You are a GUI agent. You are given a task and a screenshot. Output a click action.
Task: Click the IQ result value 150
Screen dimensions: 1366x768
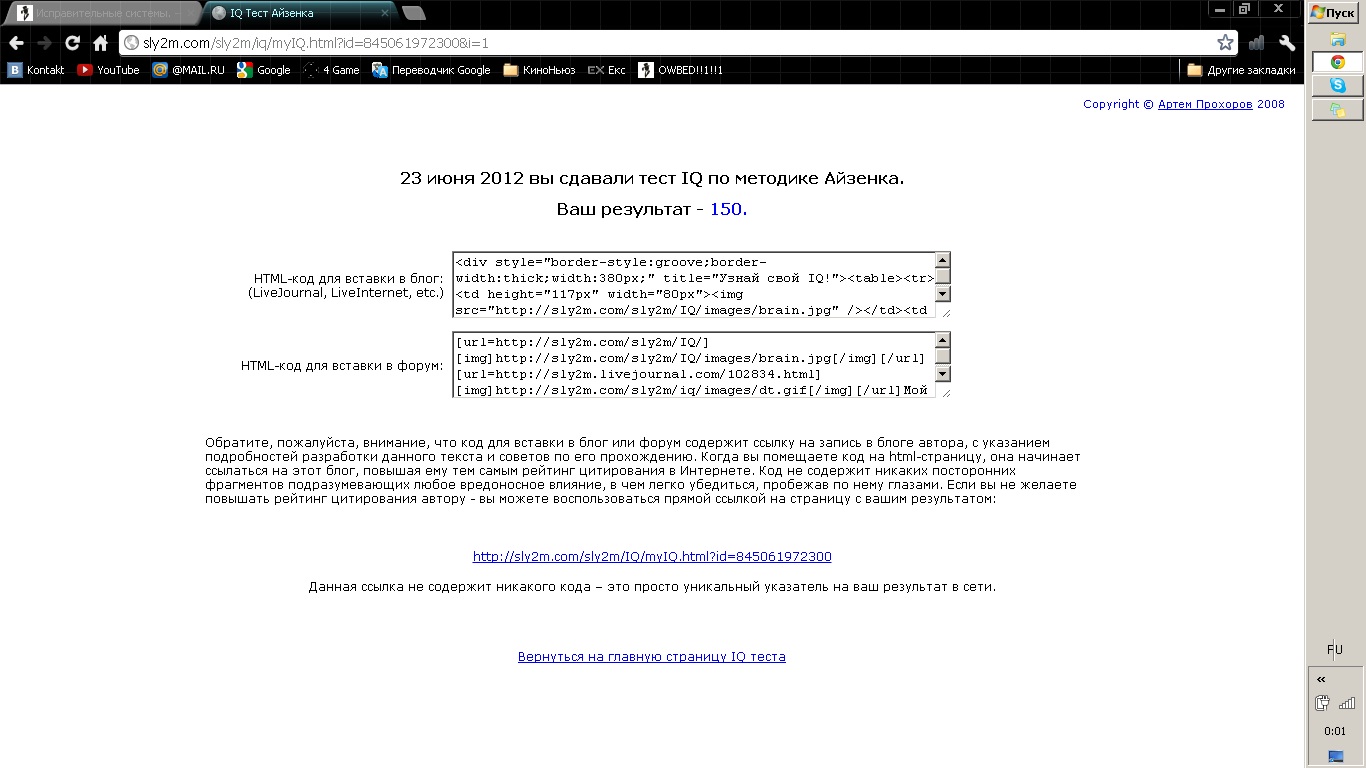[x=727, y=210]
